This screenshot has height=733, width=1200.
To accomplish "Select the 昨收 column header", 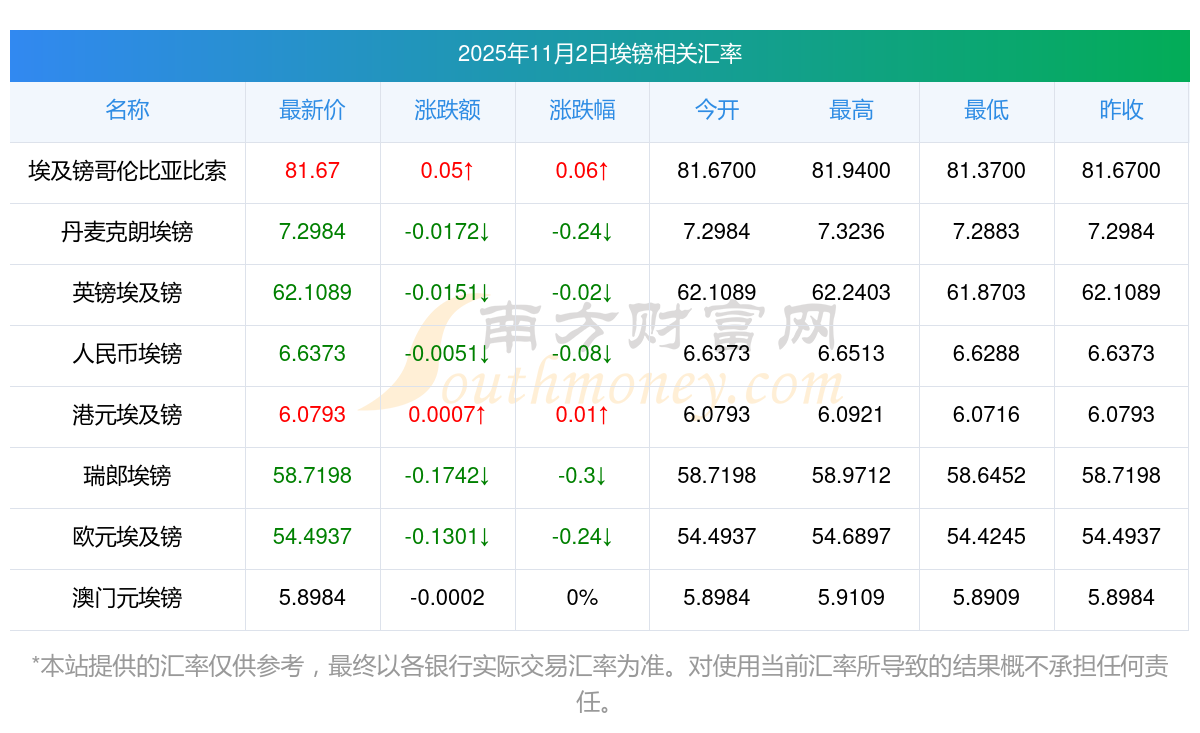I will coord(1121,110).
